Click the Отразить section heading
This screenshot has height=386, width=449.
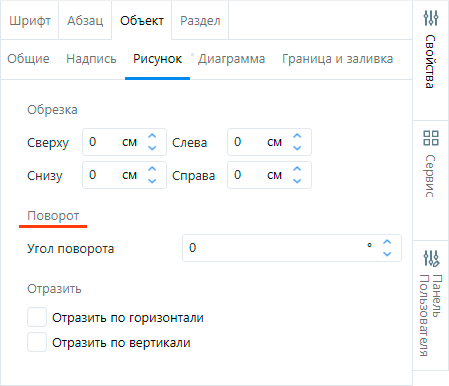(x=54, y=289)
